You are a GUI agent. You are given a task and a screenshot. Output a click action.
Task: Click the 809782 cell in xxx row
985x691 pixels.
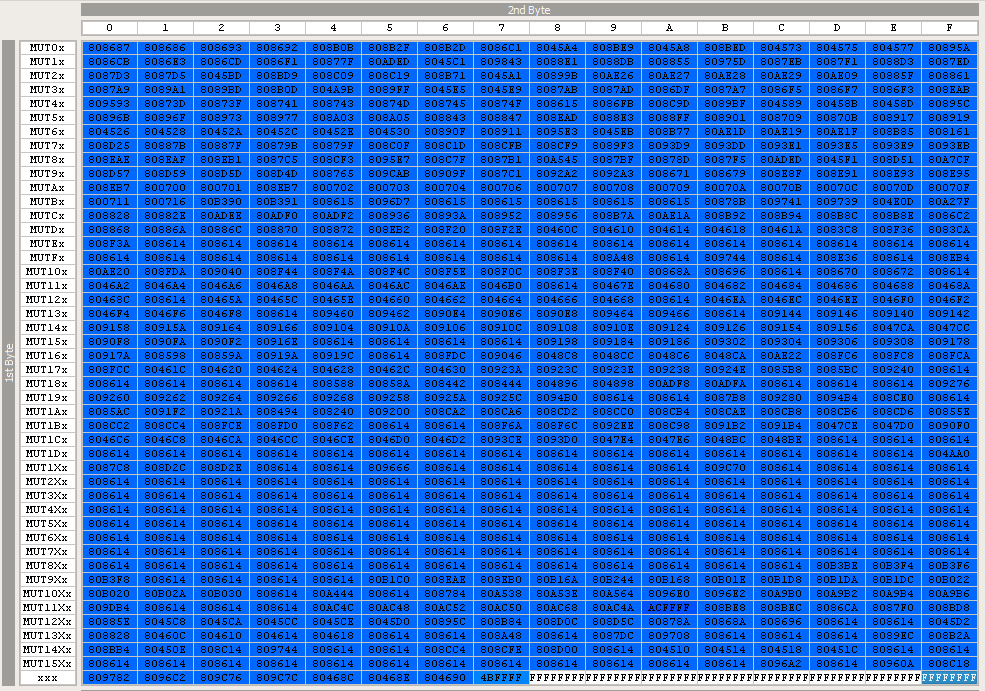(109, 677)
